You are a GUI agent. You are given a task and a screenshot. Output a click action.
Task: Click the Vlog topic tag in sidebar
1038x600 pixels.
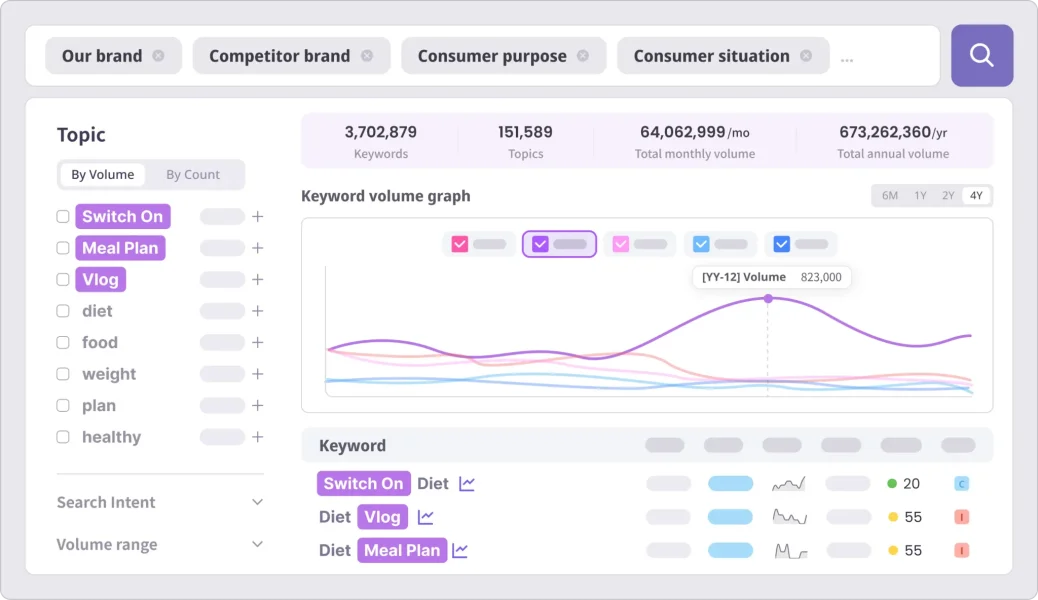tap(100, 280)
